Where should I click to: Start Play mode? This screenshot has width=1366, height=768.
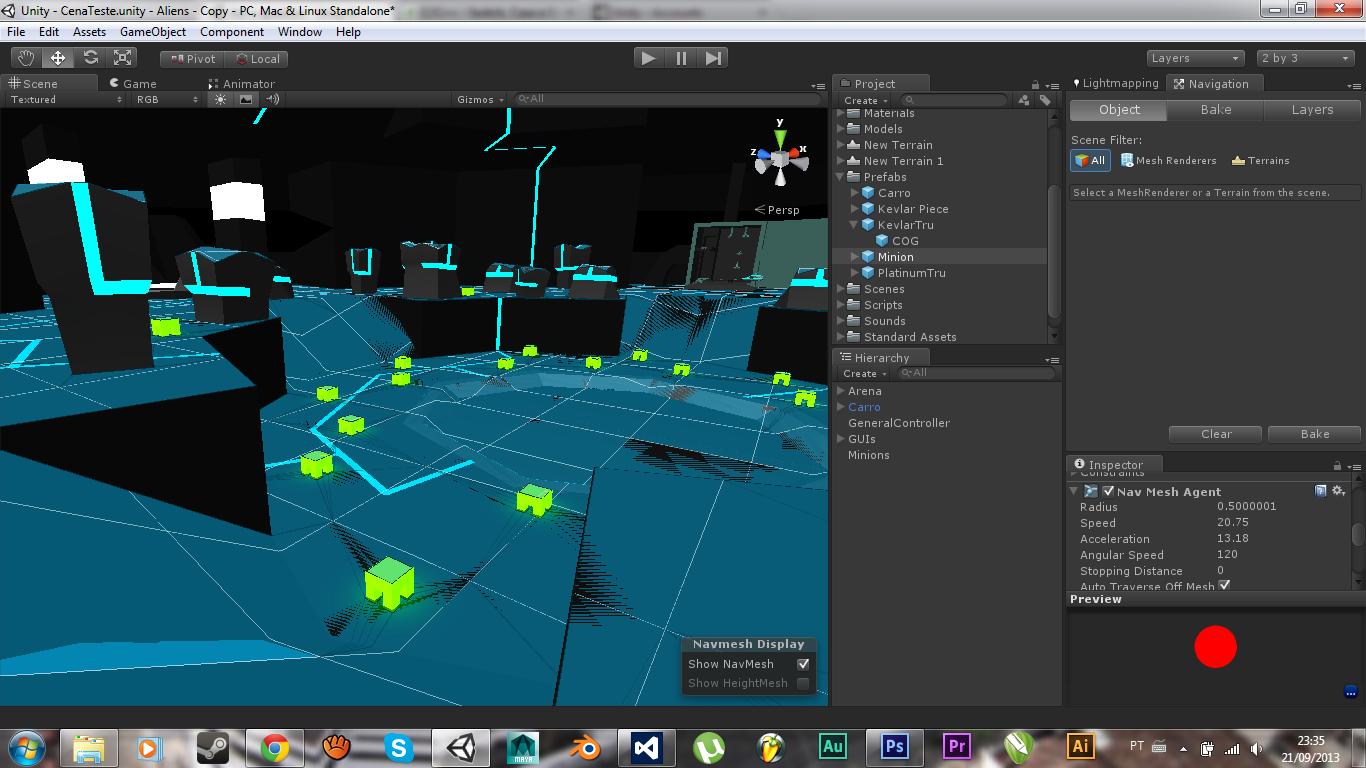[x=649, y=58]
